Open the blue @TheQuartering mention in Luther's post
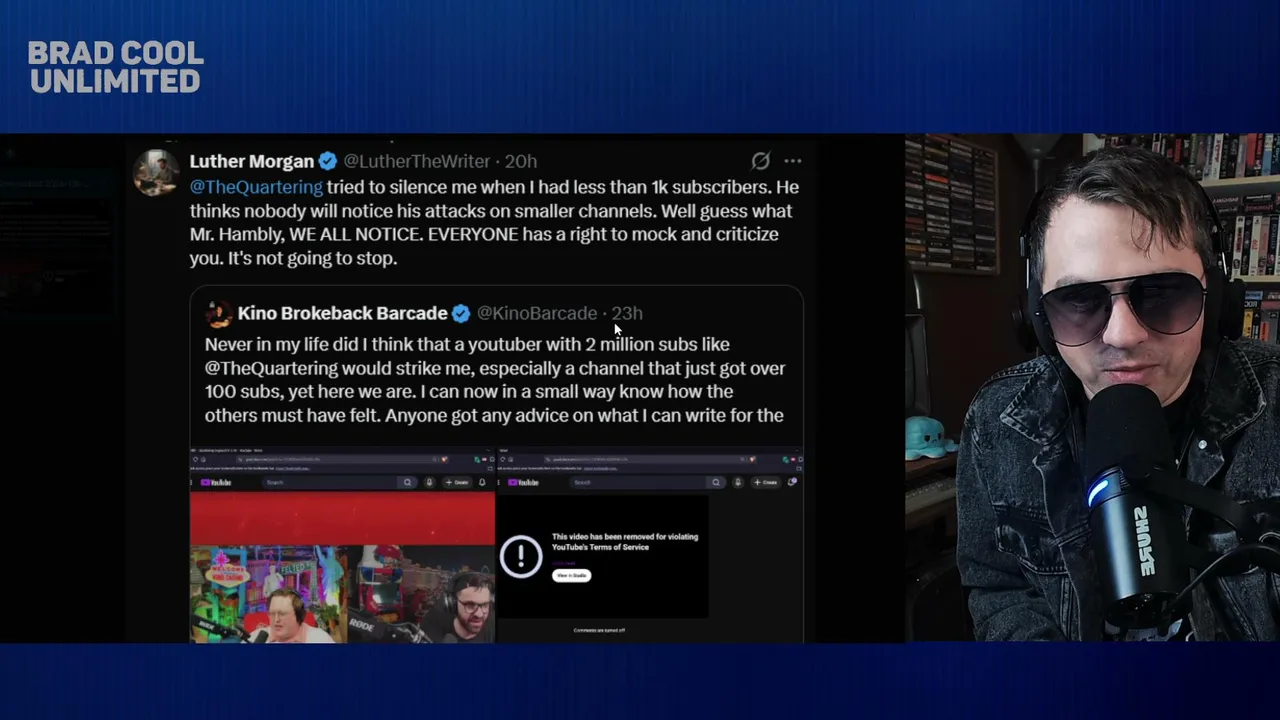Image resolution: width=1280 pixels, height=720 pixels. (256, 187)
